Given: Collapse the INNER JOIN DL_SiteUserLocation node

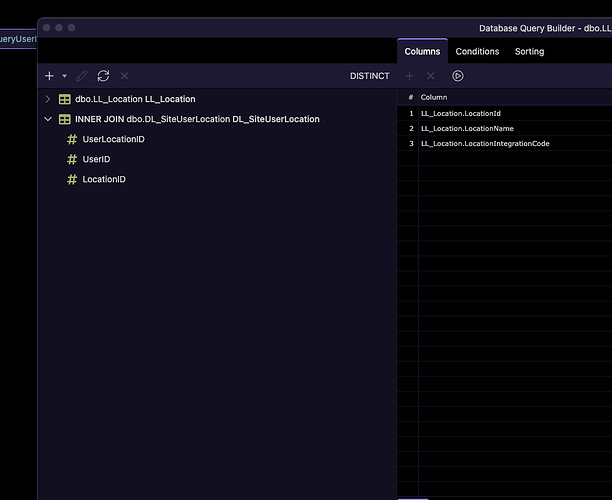Looking at the screenshot, I should [48, 119].
